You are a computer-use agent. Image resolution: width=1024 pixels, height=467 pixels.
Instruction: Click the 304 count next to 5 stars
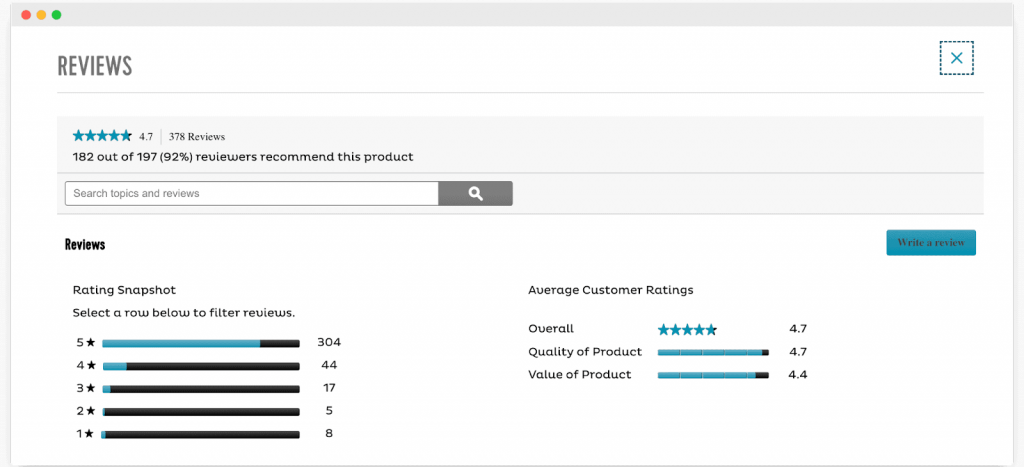pos(329,342)
